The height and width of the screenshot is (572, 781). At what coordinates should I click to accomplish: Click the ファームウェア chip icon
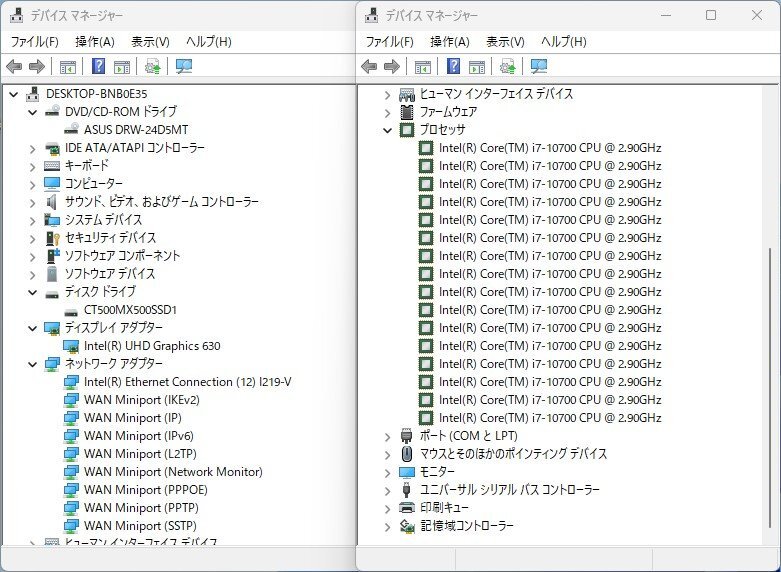[407, 112]
